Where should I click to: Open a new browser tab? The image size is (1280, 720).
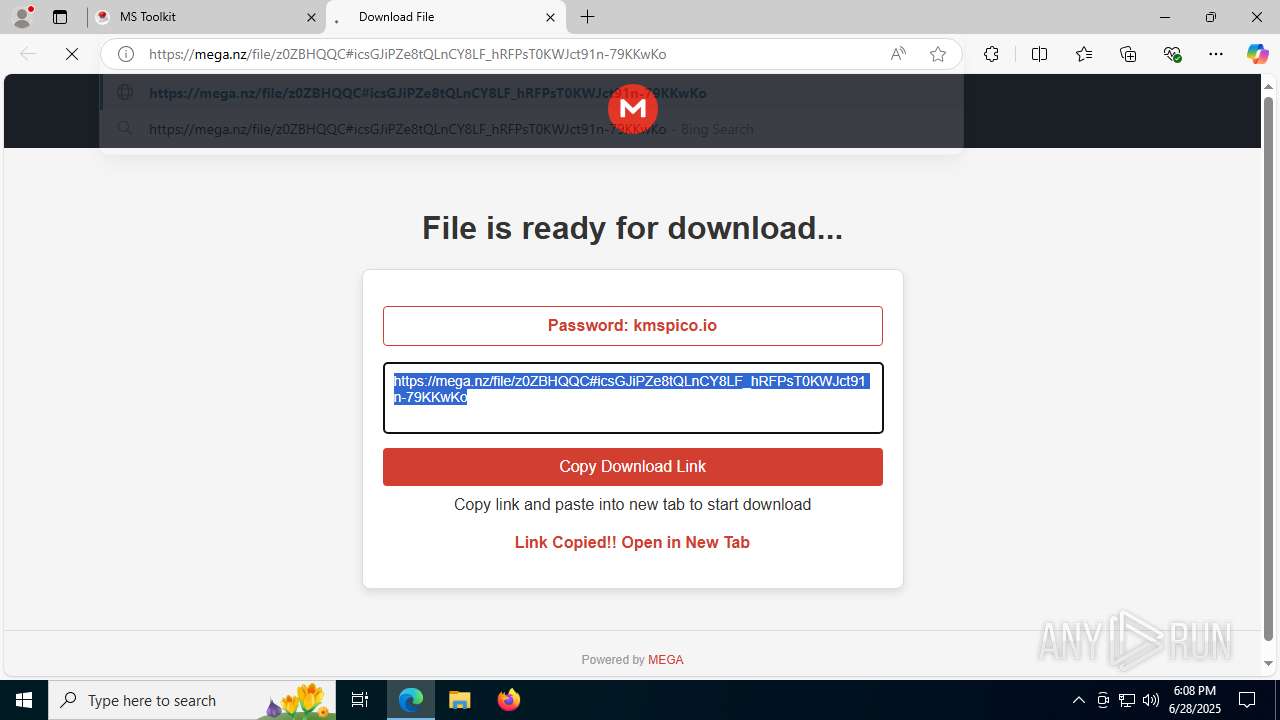tap(588, 17)
